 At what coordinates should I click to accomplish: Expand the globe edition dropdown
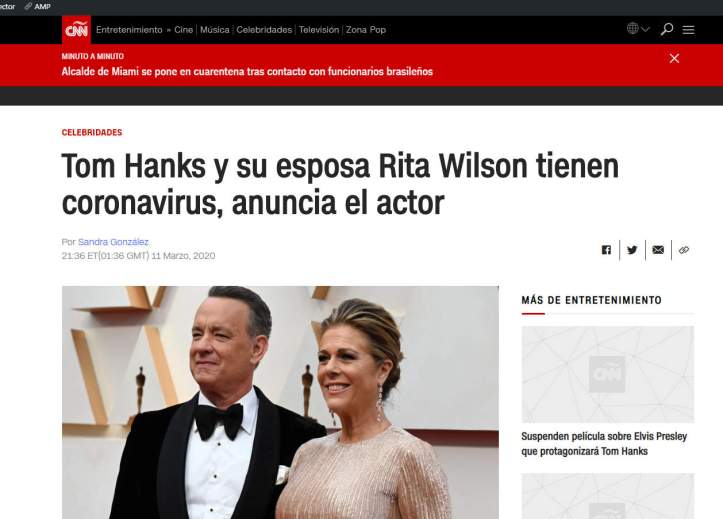[x=638, y=29]
